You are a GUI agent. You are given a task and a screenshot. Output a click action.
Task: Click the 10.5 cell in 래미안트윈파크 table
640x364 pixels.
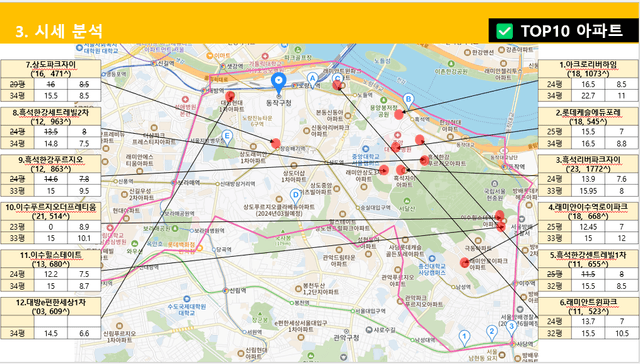coord(622,333)
